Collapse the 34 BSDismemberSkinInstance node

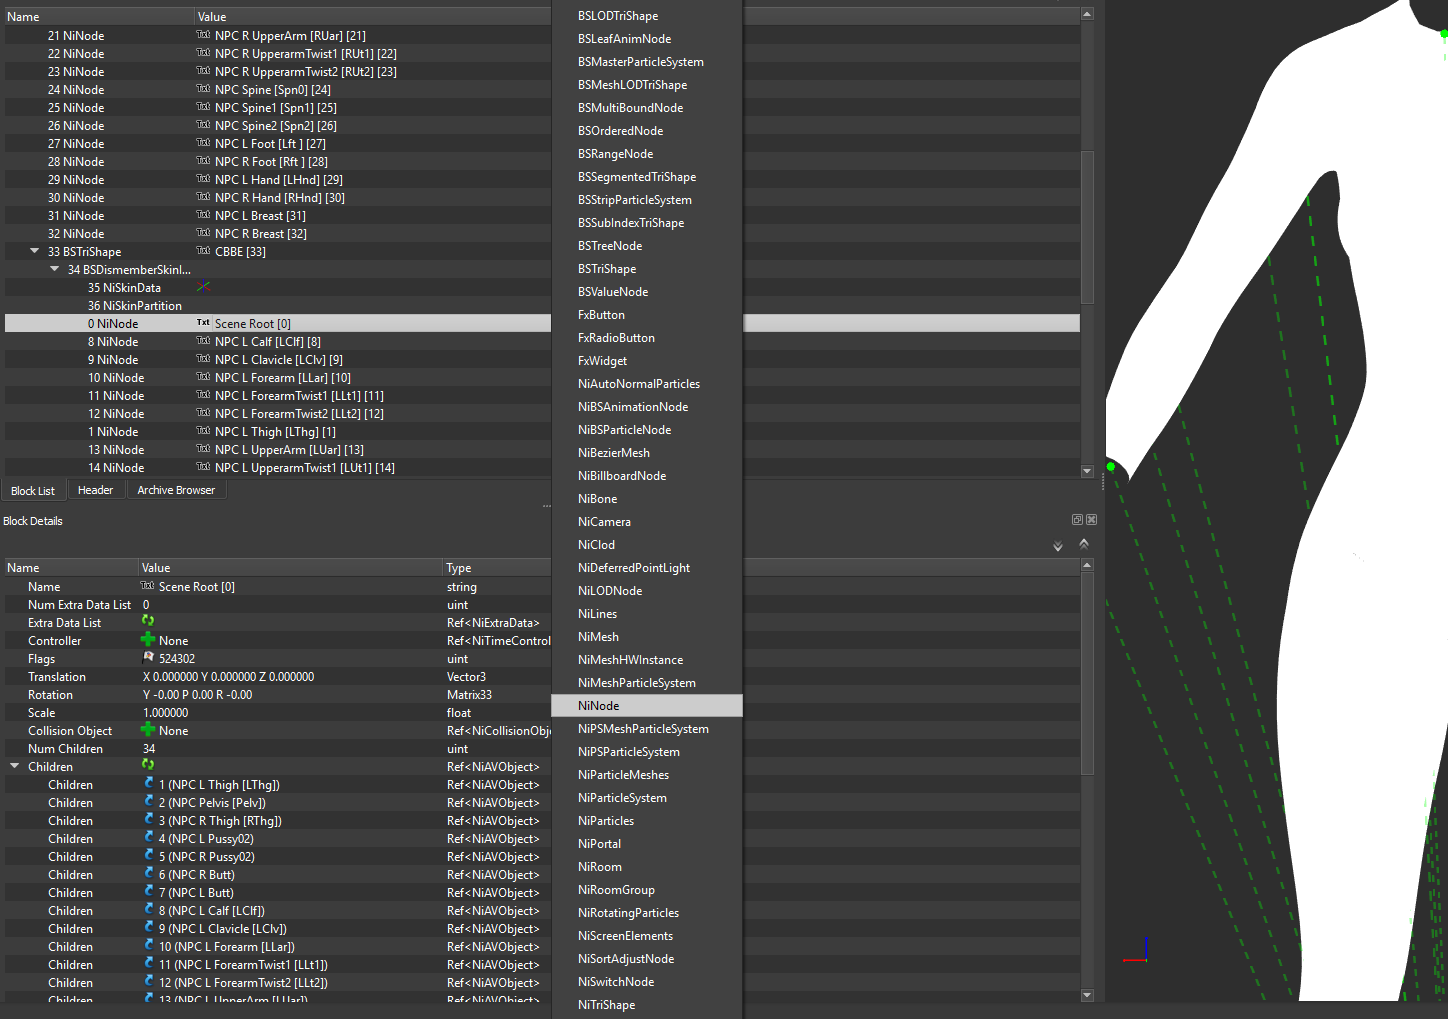[x=55, y=269]
